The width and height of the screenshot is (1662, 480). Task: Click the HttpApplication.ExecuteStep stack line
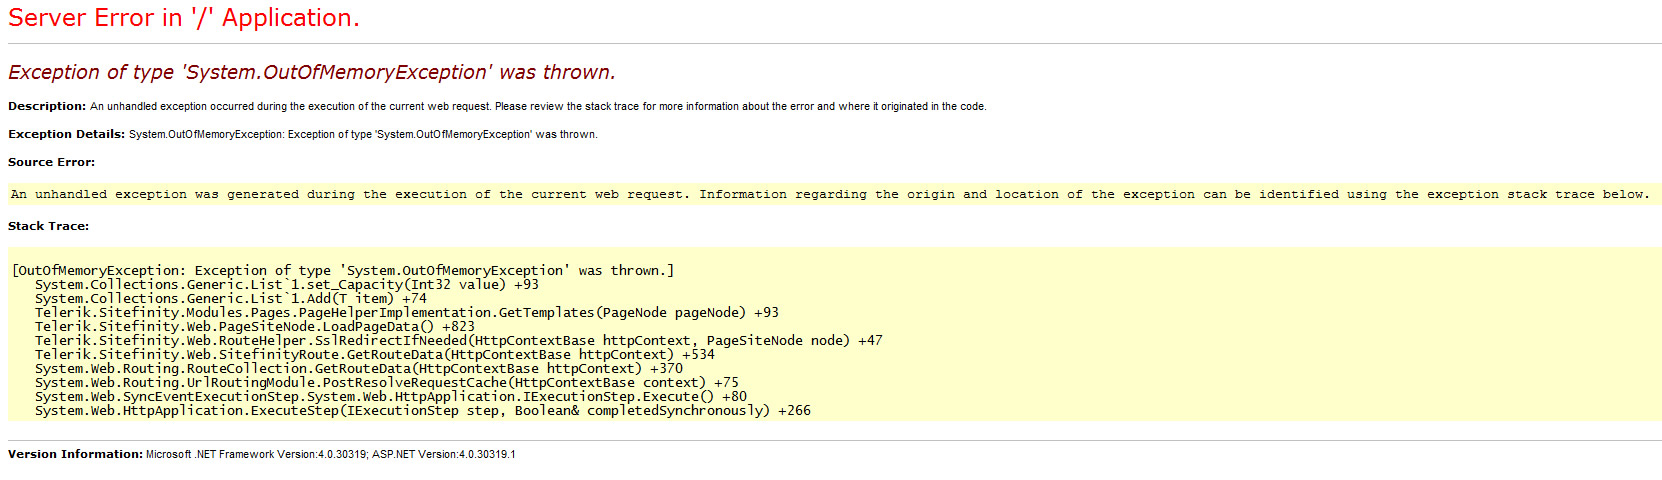click(422, 410)
